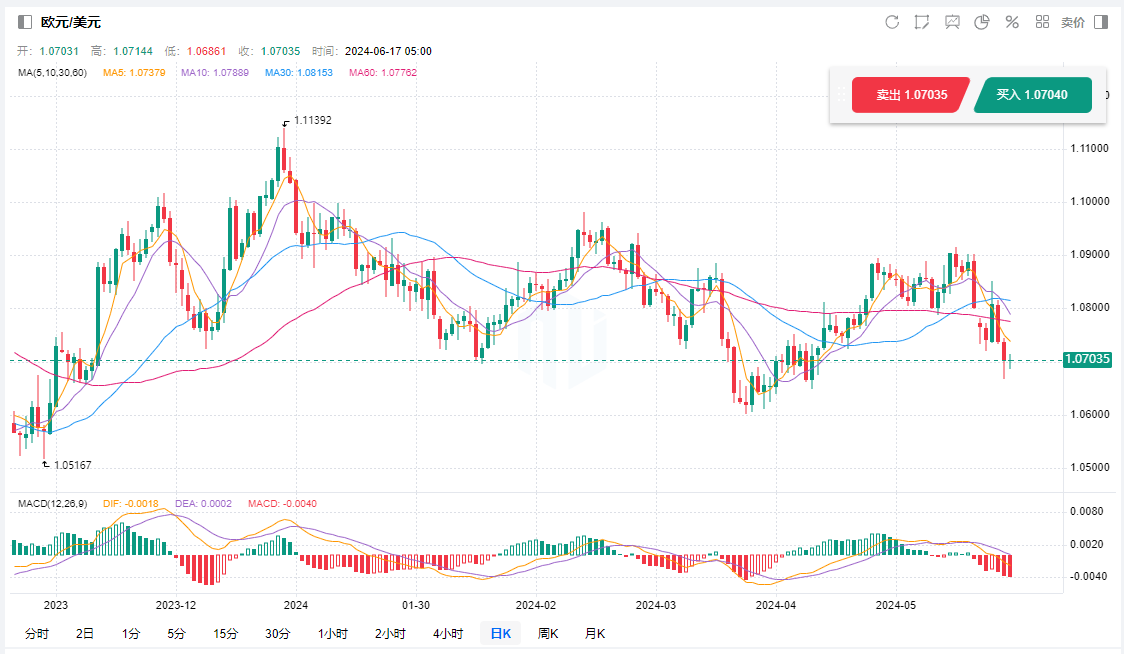The width and height of the screenshot is (1124, 654).
Task: Click the red 卖出 1.07035 button
Action: pos(908,95)
